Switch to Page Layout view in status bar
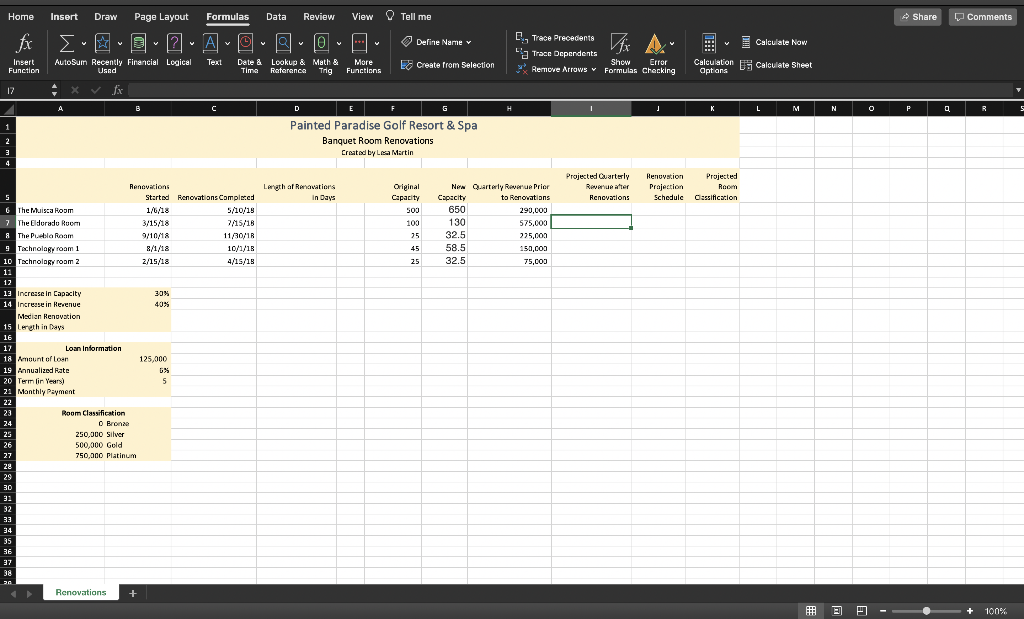Image resolution: width=1024 pixels, height=619 pixels. pyautogui.click(x=836, y=610)
